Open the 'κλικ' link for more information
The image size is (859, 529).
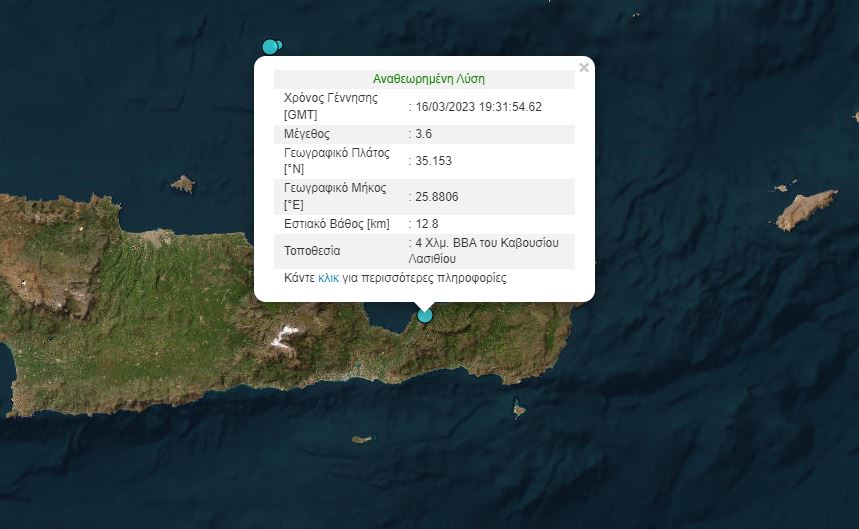tap(329, 278)
